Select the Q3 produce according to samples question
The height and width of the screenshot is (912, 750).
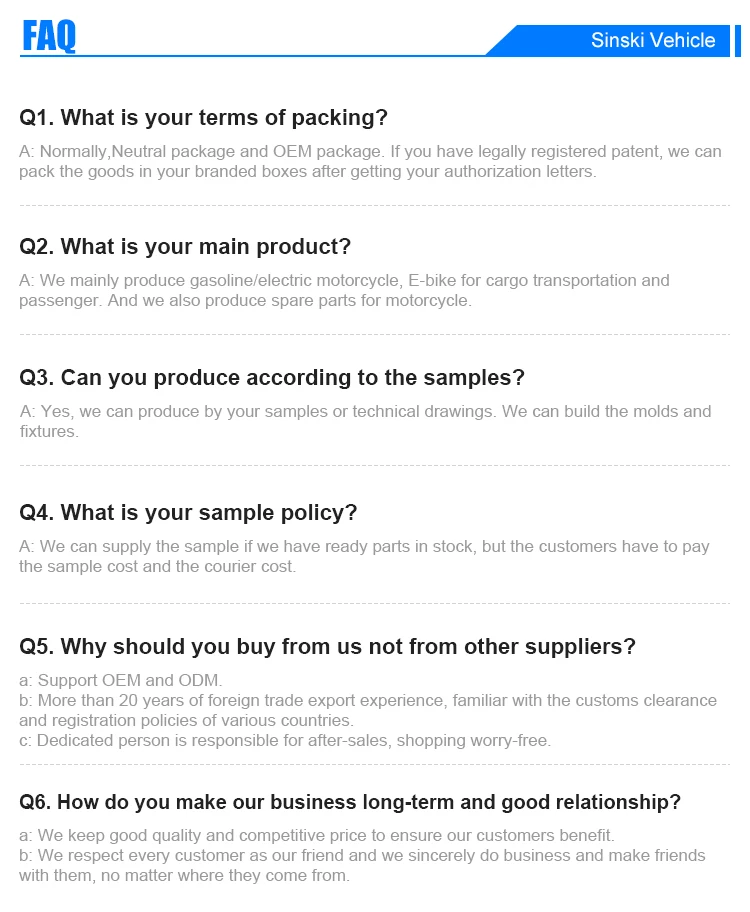pyautogui.click(x=272, y=378)
